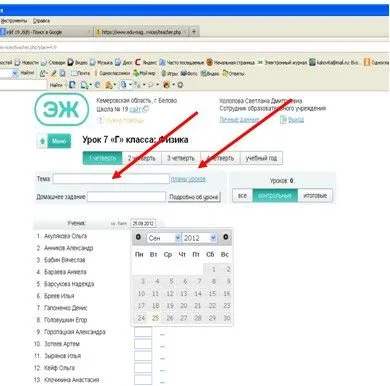The height and width of the screenshot is (386, 390).
Task: Click the browser address bar
Action: coord(193,47)
